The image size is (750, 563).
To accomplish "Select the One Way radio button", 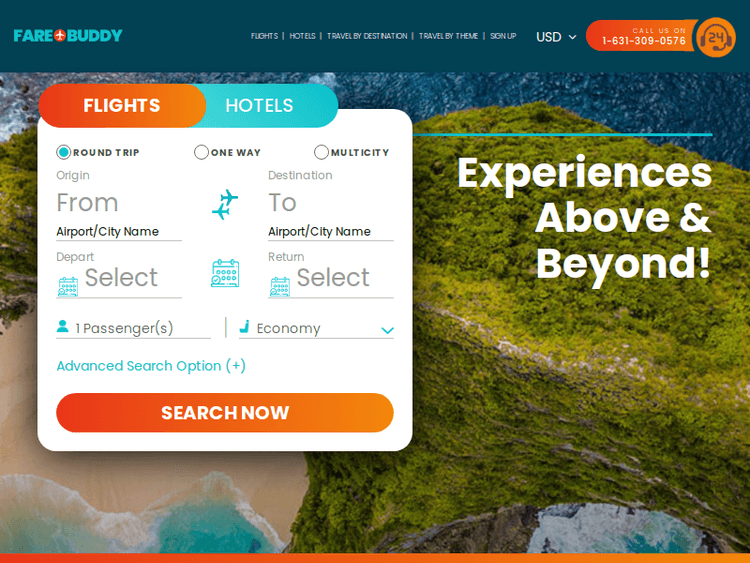I will click(201, 152).
